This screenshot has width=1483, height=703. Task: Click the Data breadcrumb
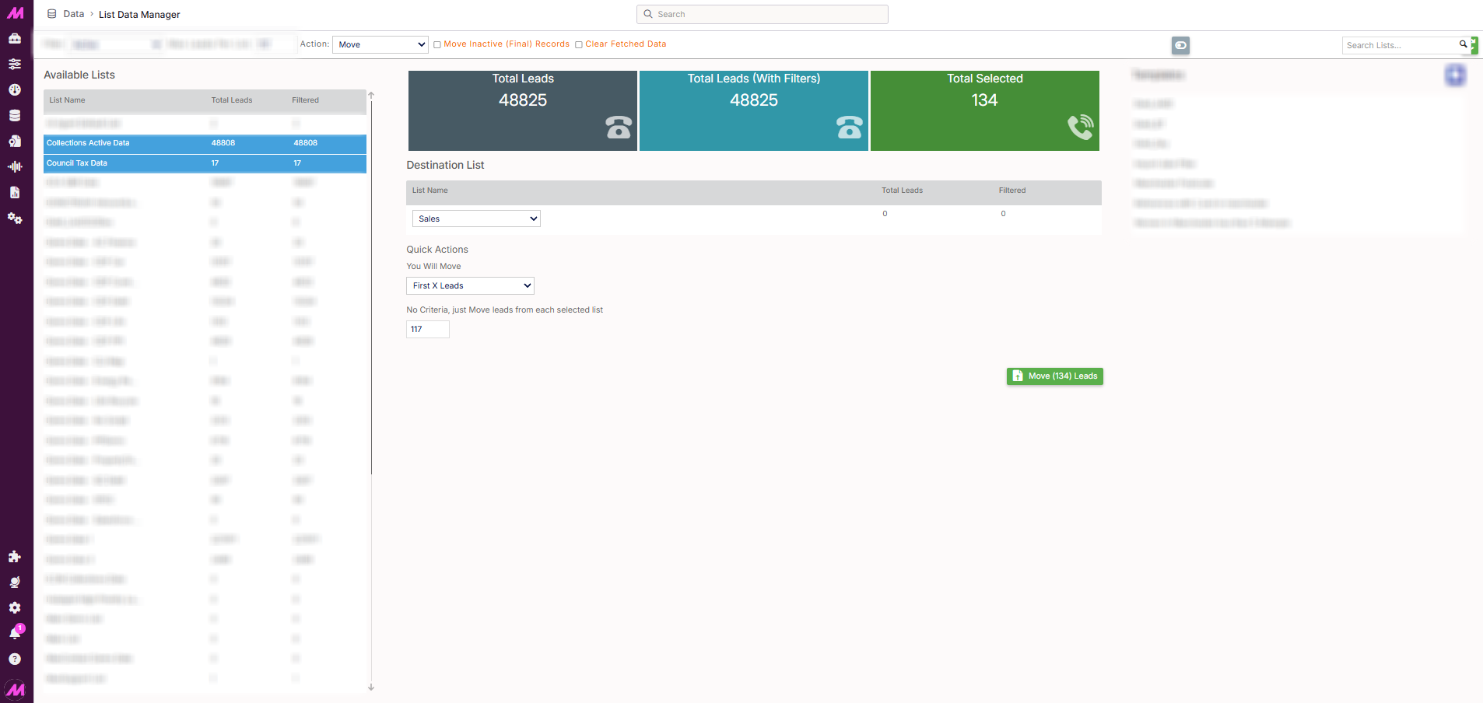[74, 14]
